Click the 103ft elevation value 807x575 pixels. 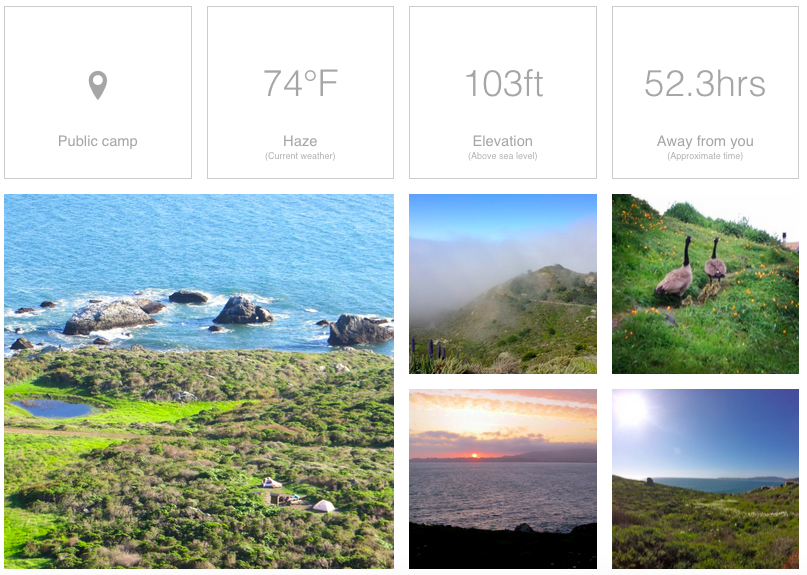[x=503, y=83]
